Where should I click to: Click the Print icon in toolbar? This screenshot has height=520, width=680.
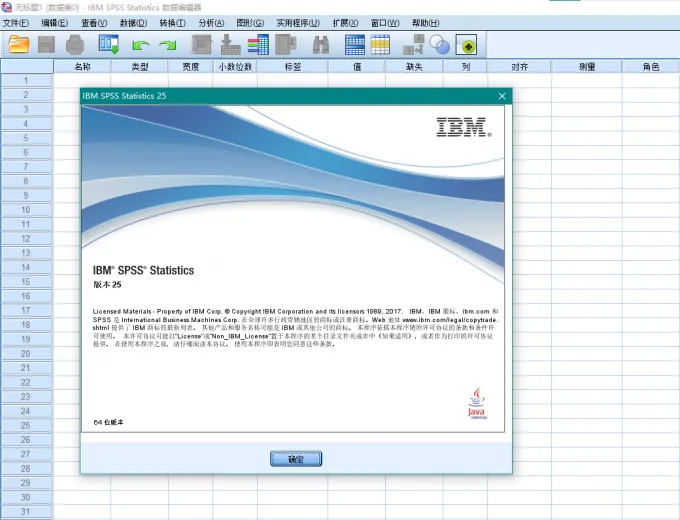click(75, 44)
